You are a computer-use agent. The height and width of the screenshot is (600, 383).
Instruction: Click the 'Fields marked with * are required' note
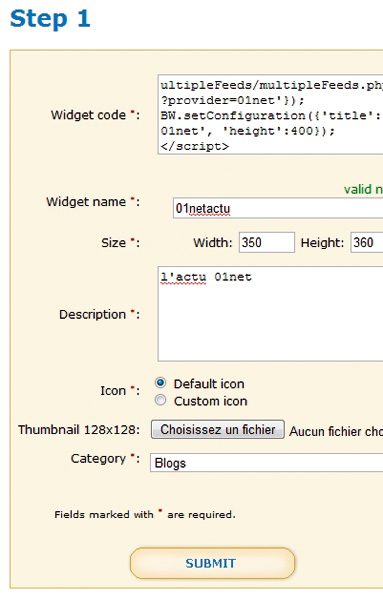click(145, 514)
